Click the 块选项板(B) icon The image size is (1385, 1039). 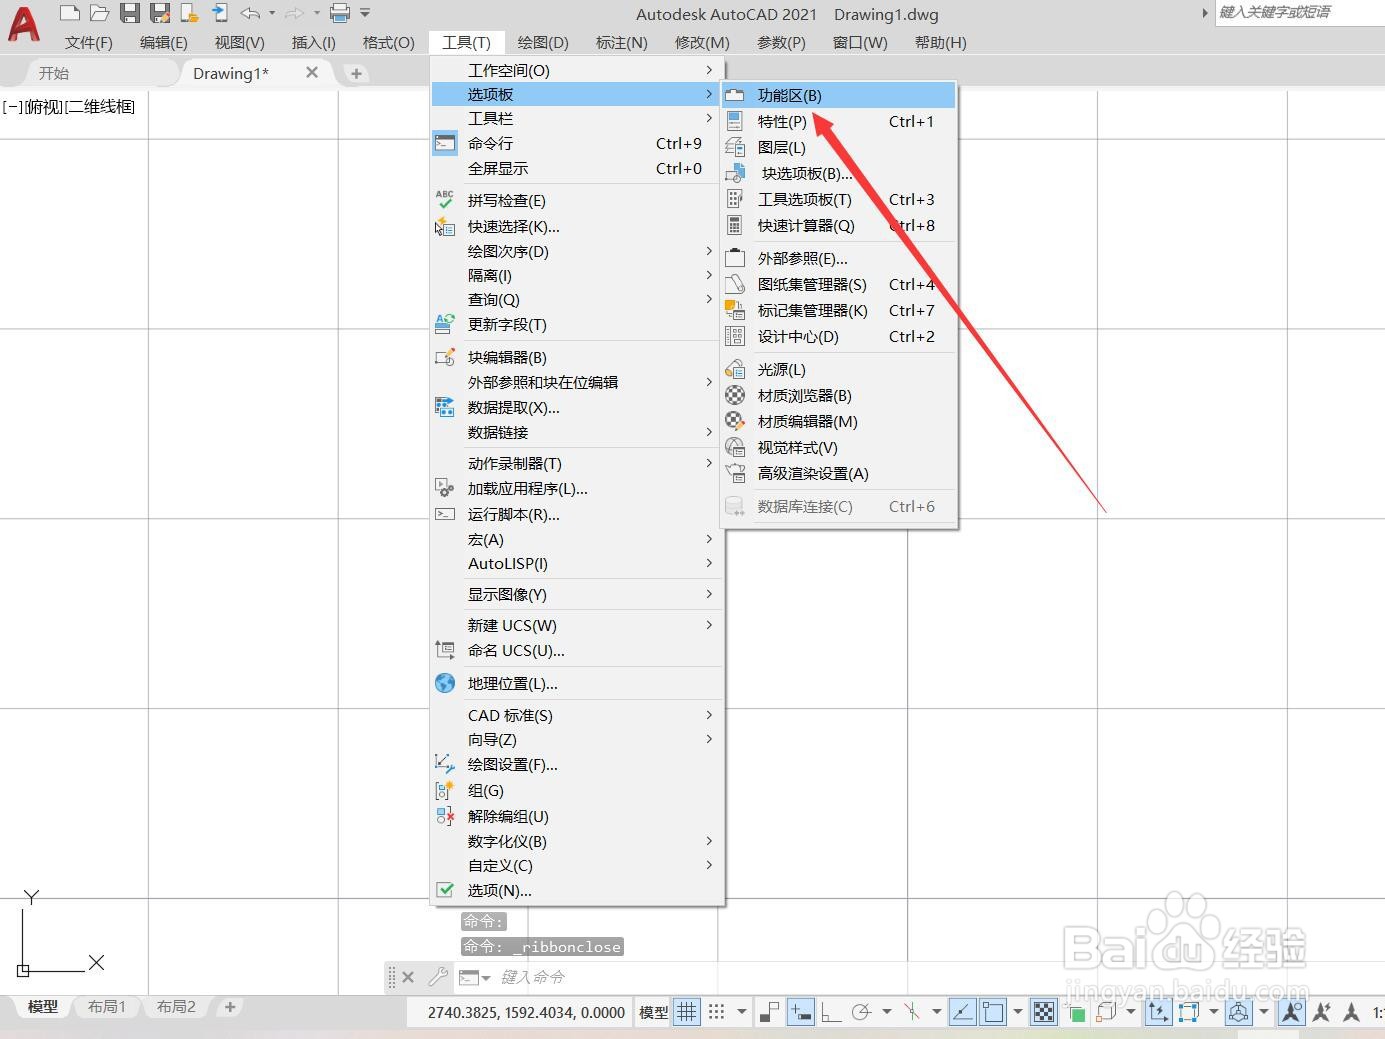[x=735, y=173]
